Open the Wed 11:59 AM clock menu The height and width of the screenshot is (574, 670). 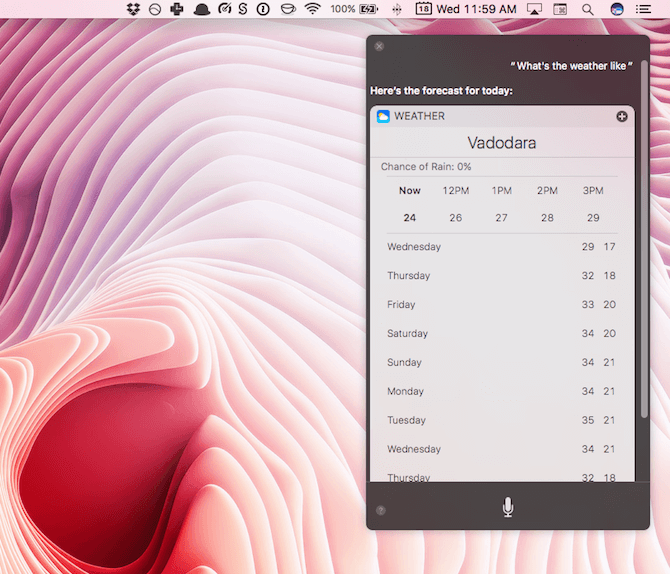(477, 9)
